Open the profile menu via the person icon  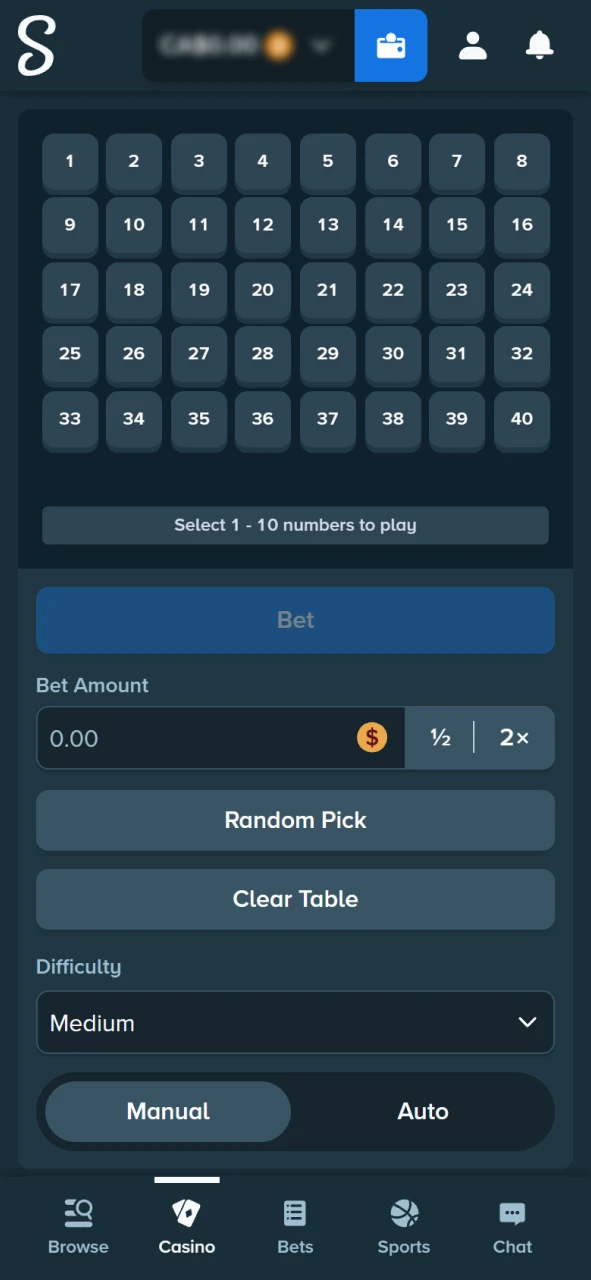click(472, 45)
